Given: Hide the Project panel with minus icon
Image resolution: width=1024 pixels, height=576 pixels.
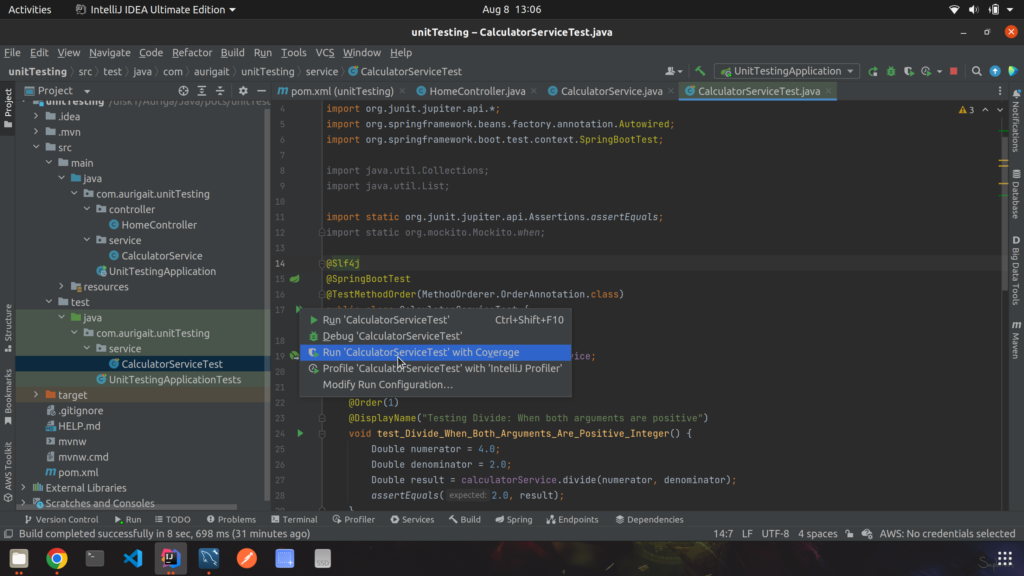Looking at the screenshot, I should point(261,91).
